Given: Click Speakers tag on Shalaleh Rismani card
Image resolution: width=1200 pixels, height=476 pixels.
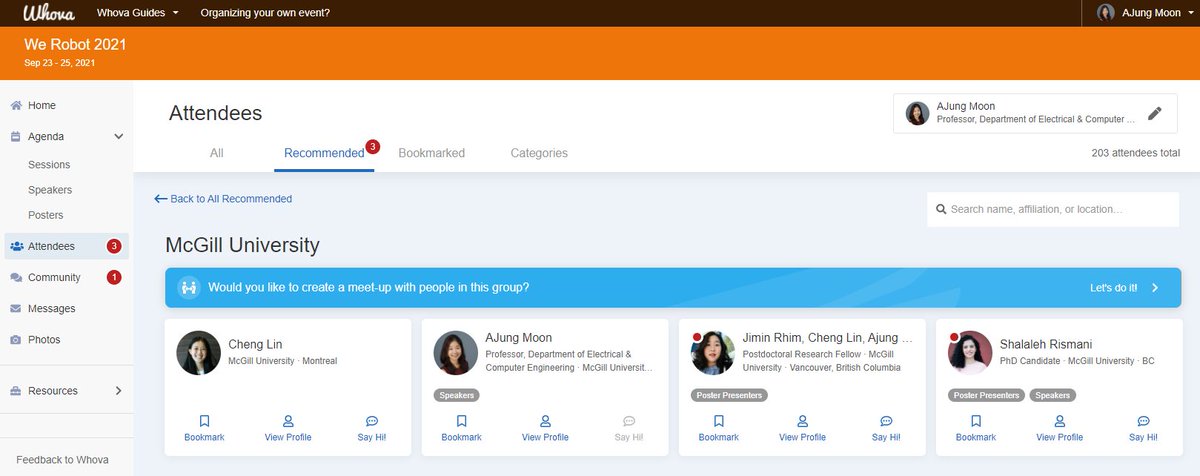Looking at the screenshot, I should click(1053, 395).
